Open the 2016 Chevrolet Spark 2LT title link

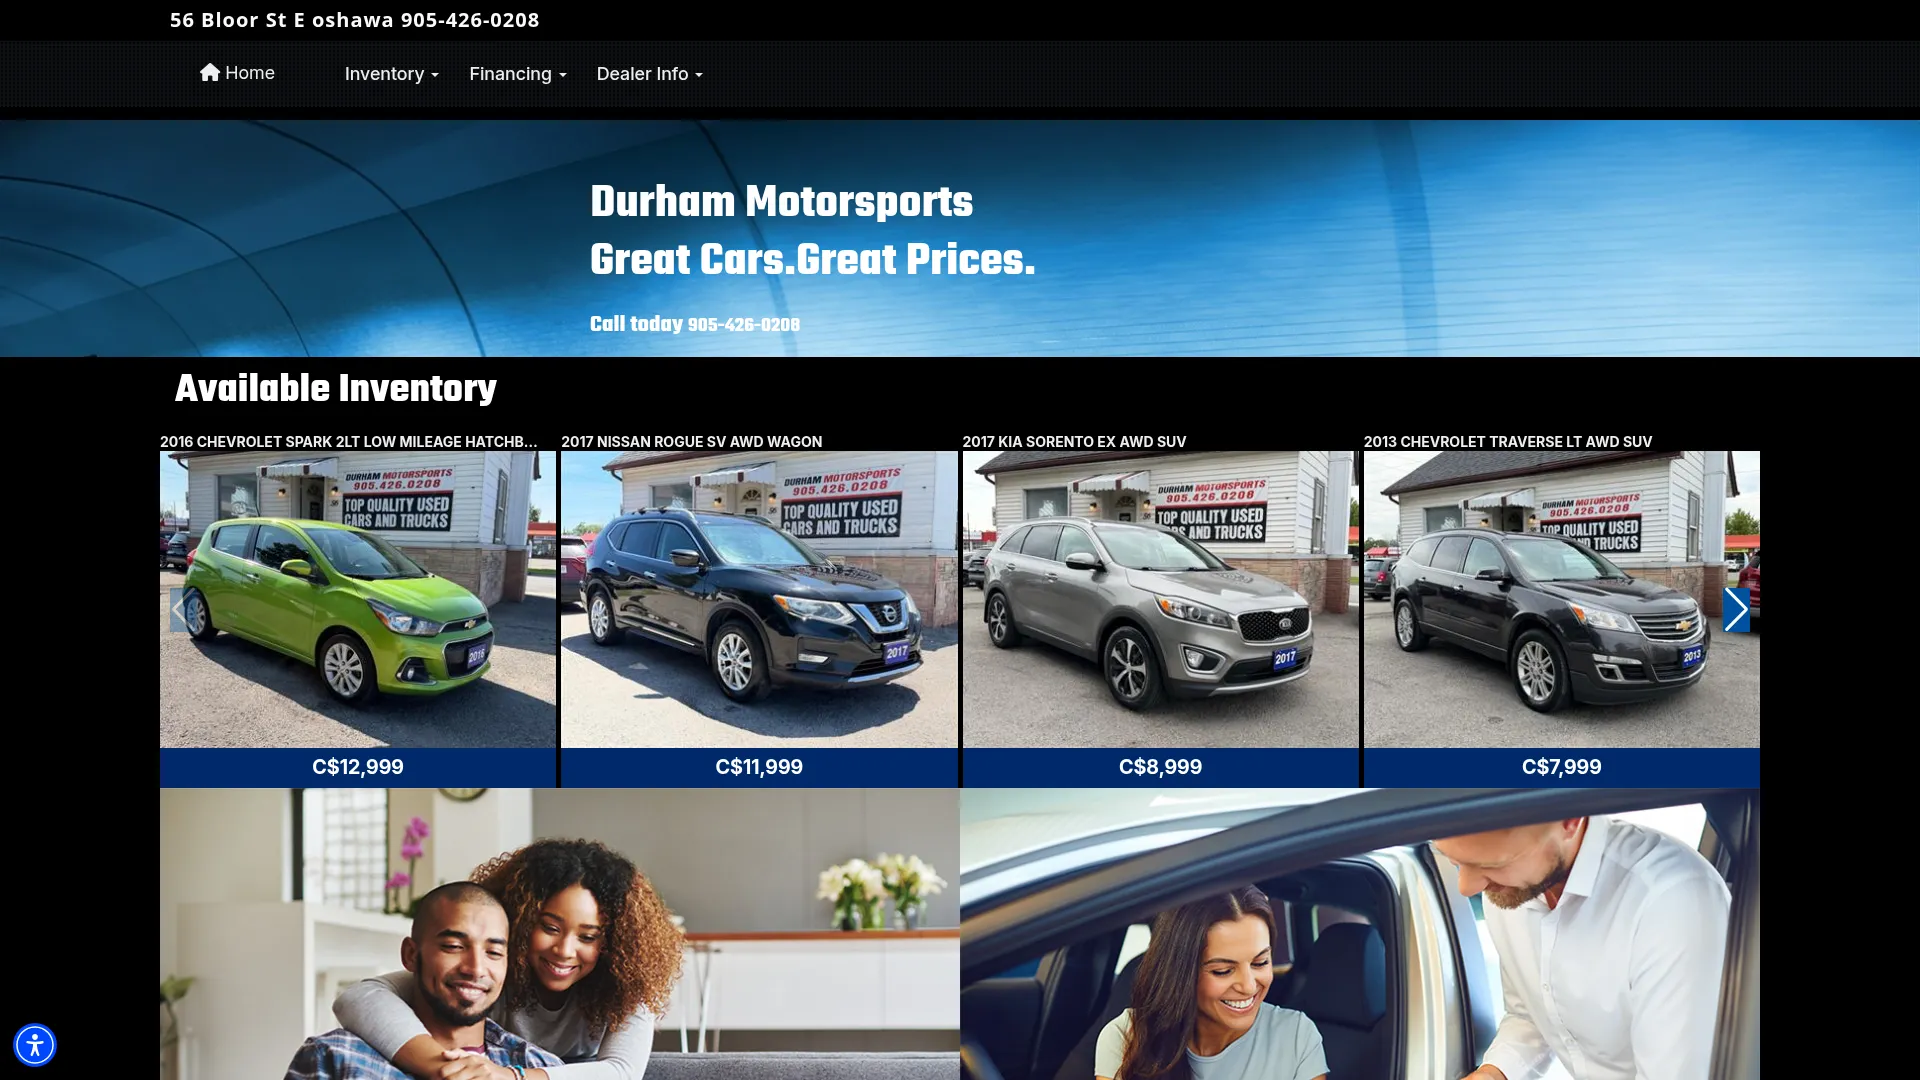coord(348,441)
